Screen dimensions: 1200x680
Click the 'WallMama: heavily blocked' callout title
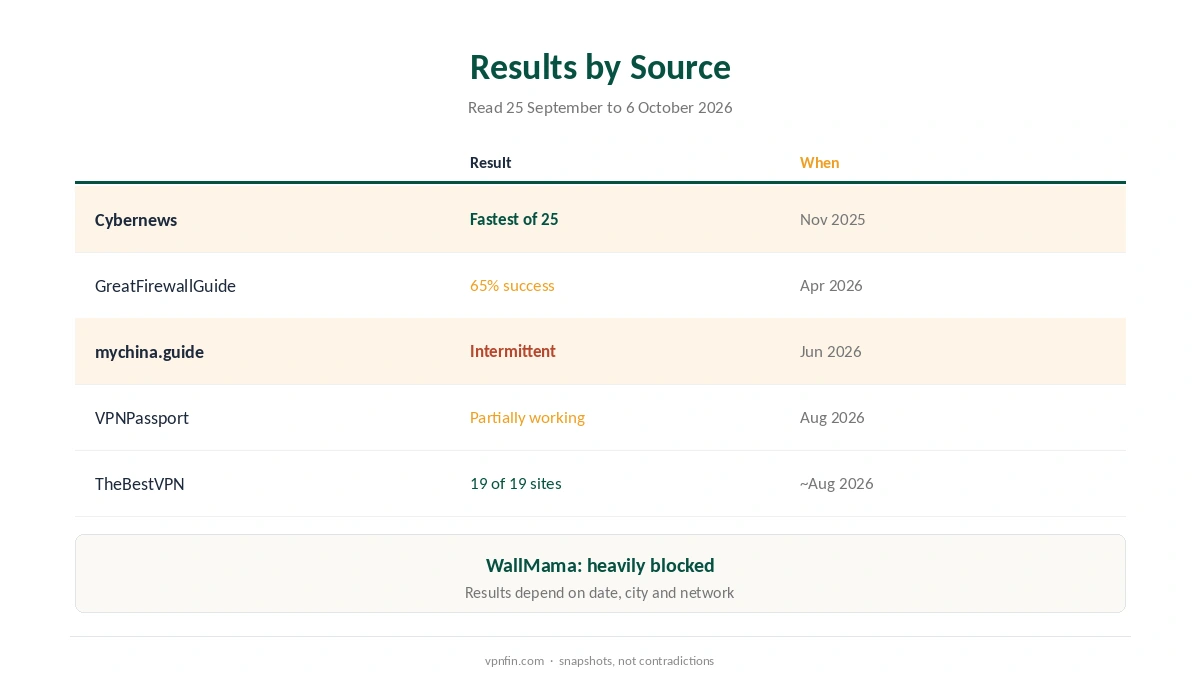click(x=600, y=565)
